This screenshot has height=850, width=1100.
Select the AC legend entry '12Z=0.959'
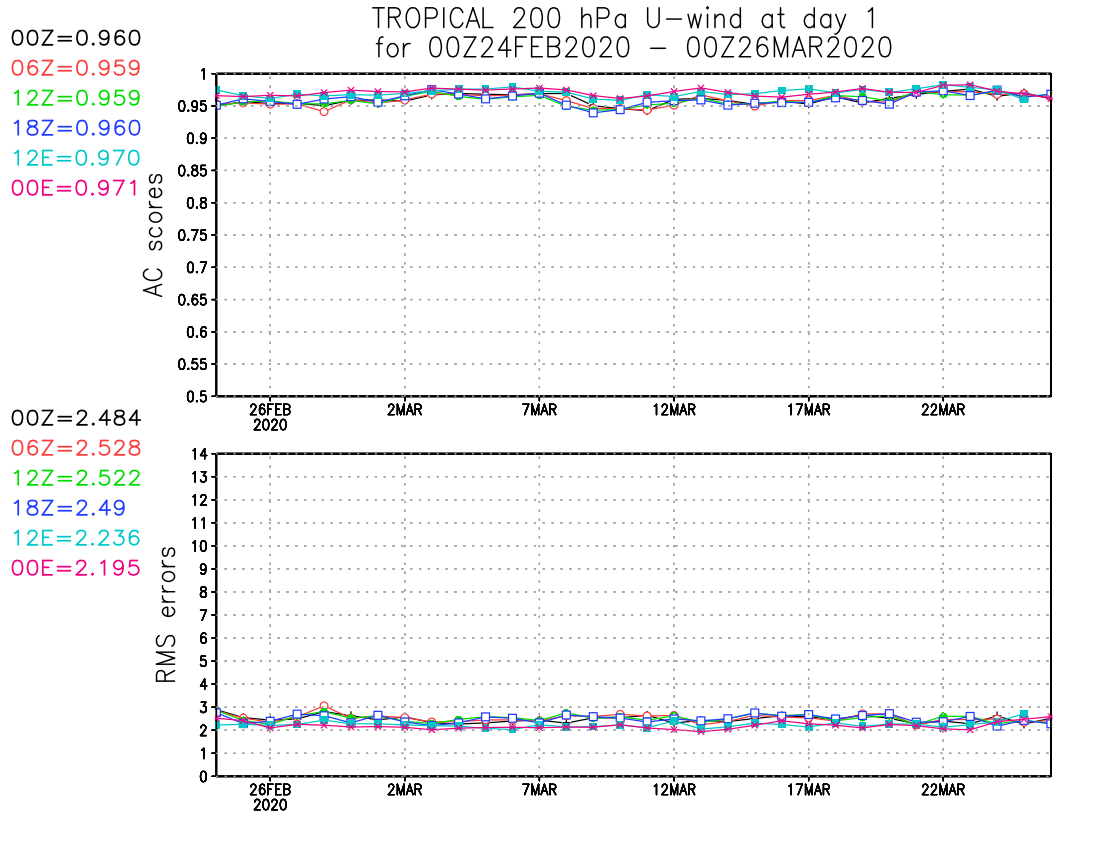[x=76, y=98]
